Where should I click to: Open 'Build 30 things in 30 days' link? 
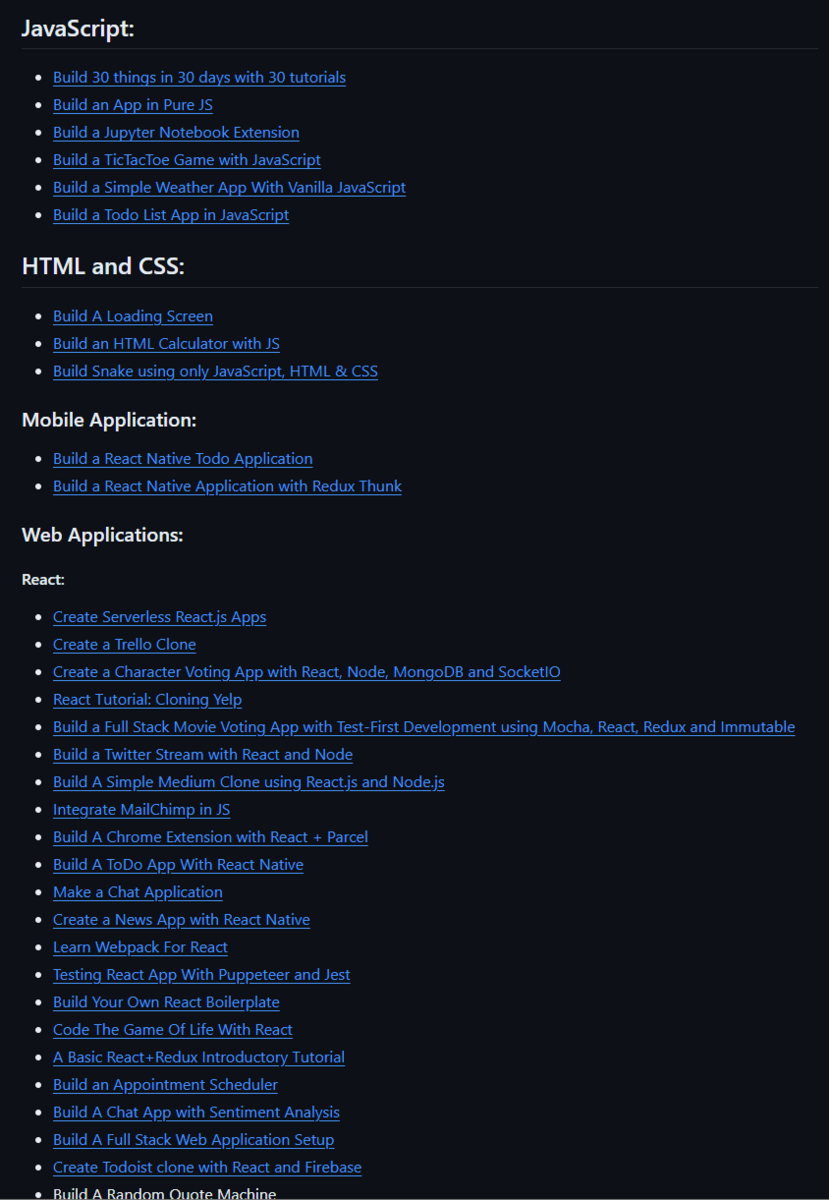tap(199, 77)
